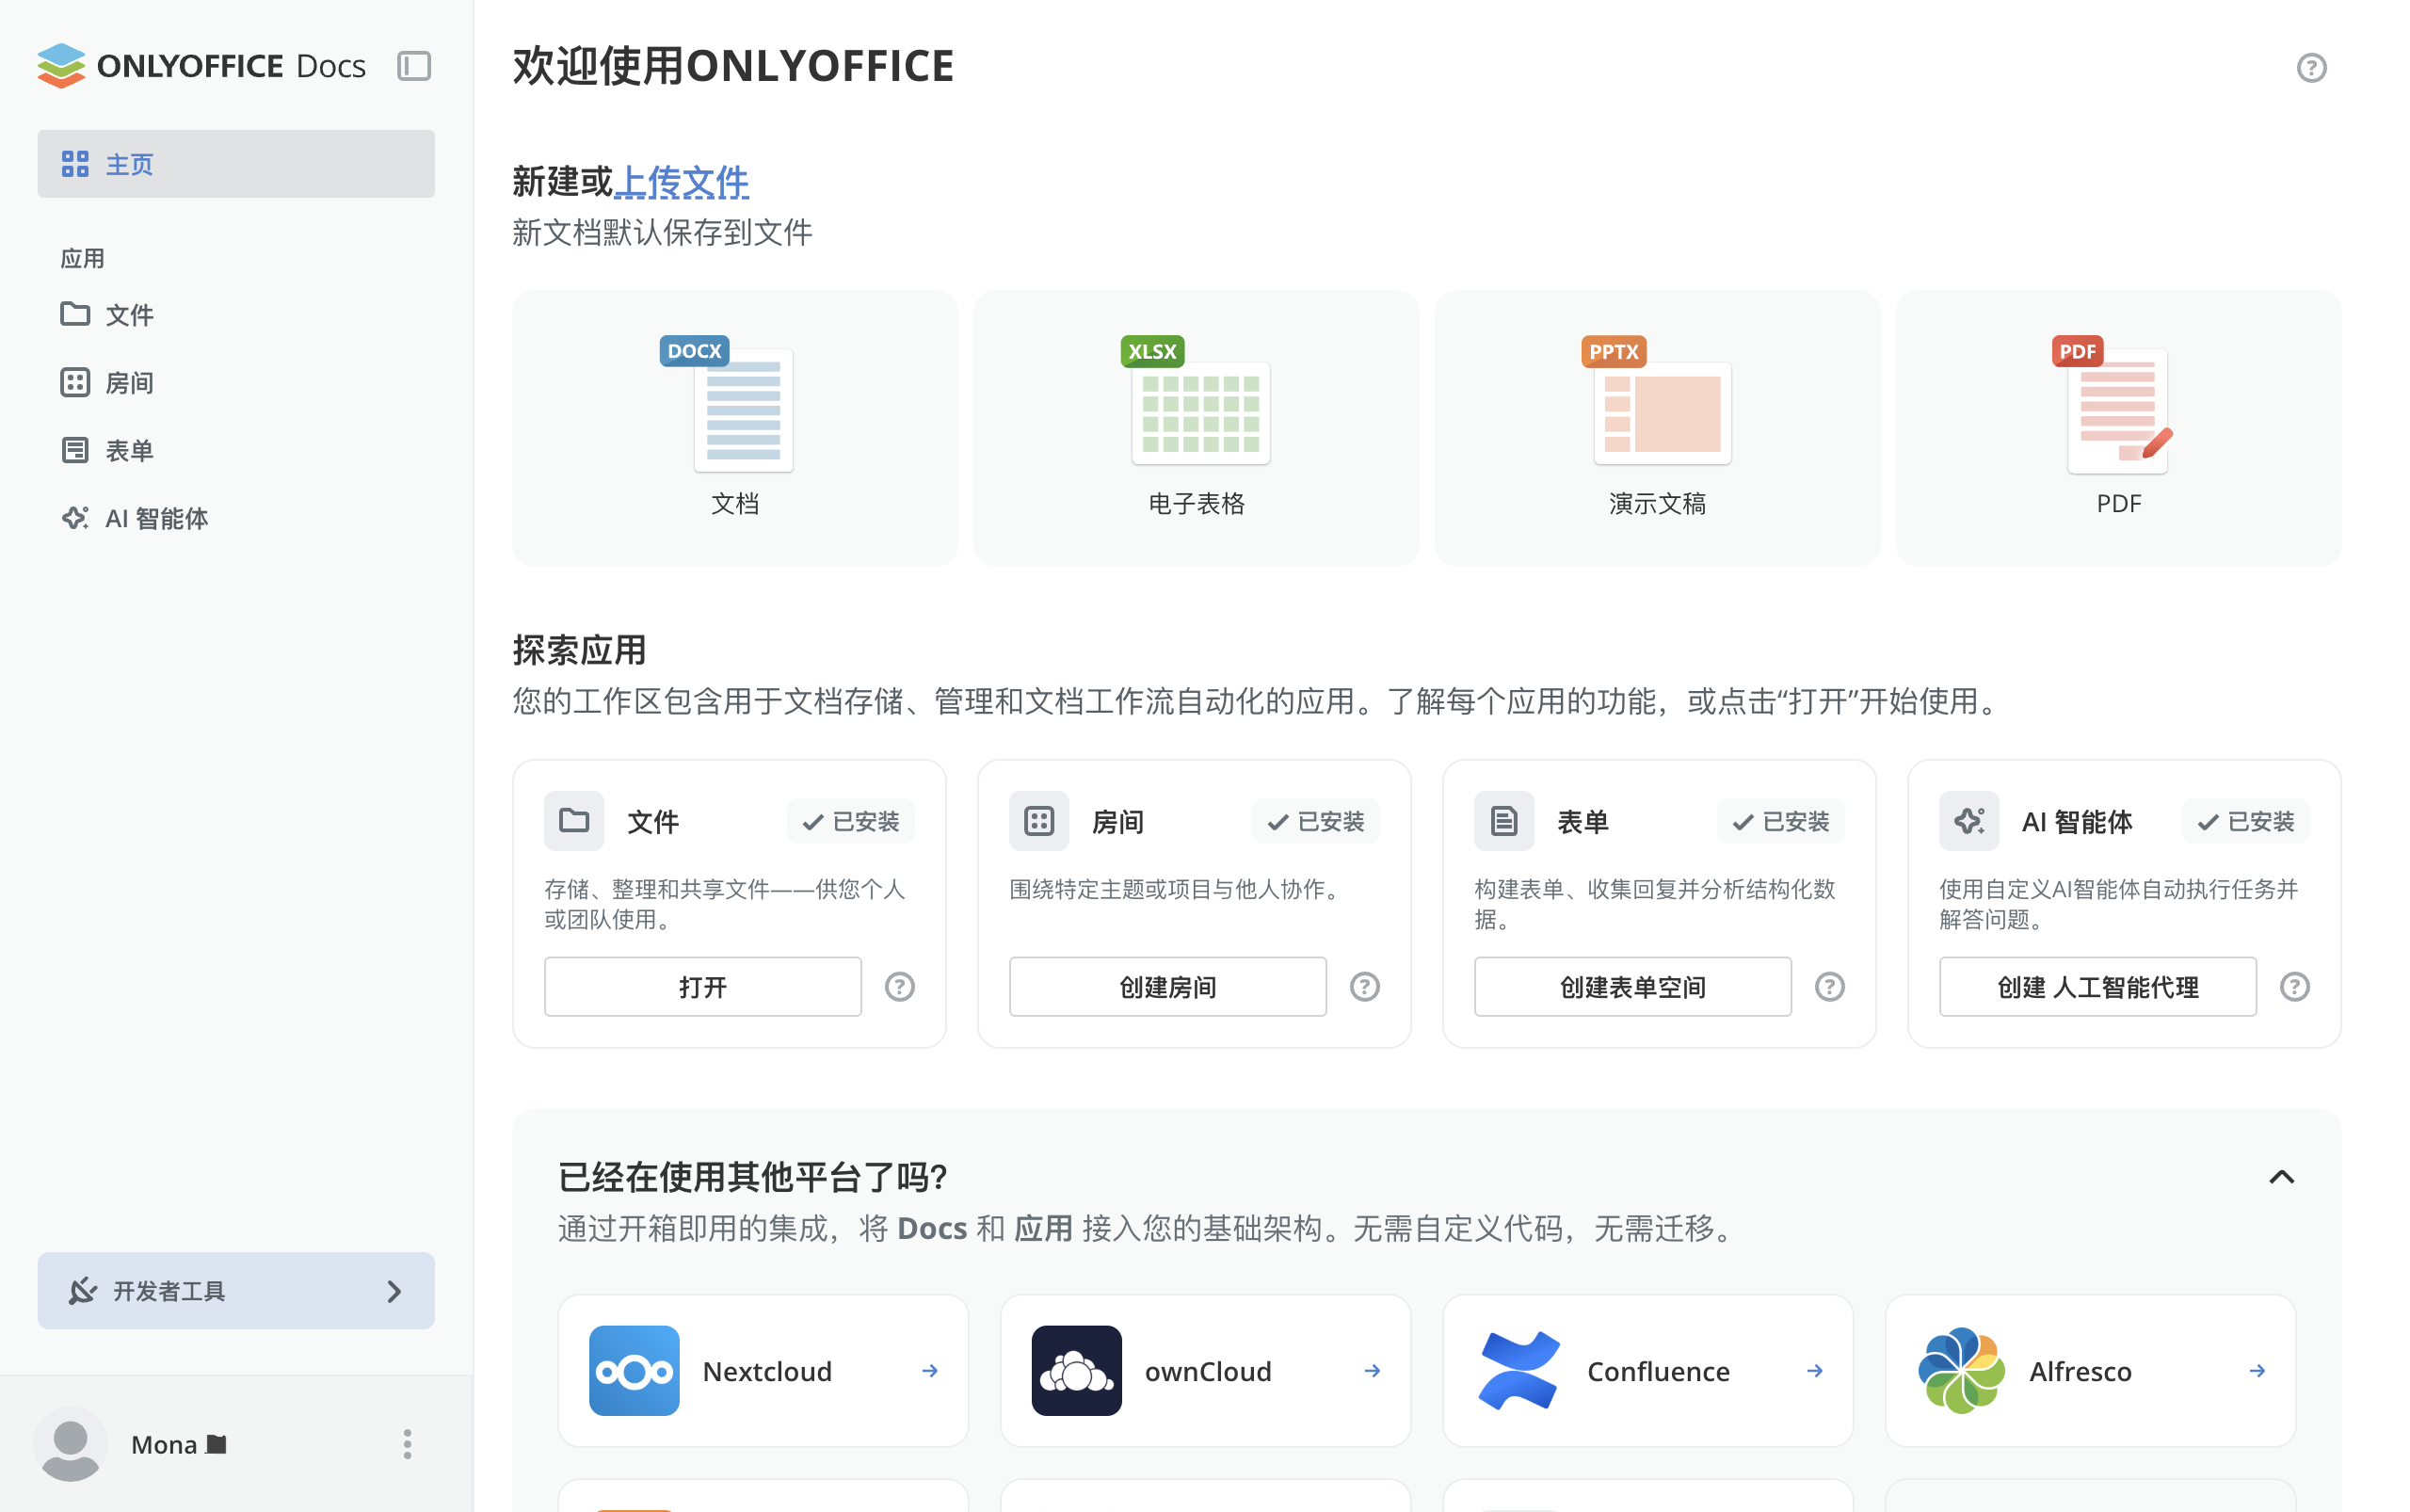
Task: Open help icon next to 创建表单空间 button
Action: (x=1830, y=987)
